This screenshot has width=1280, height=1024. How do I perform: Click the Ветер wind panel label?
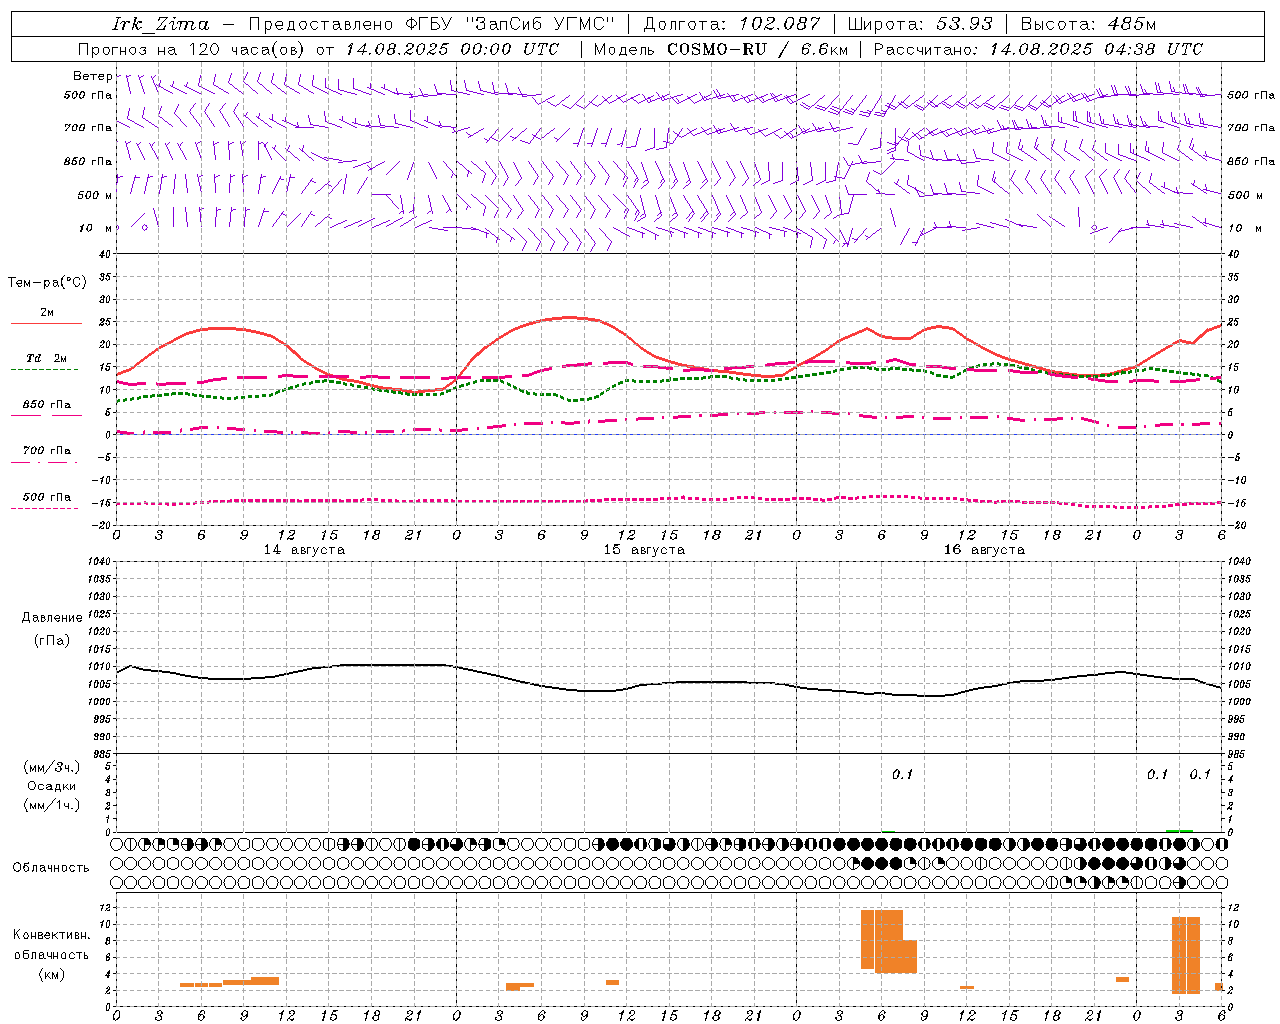point(92,76)
